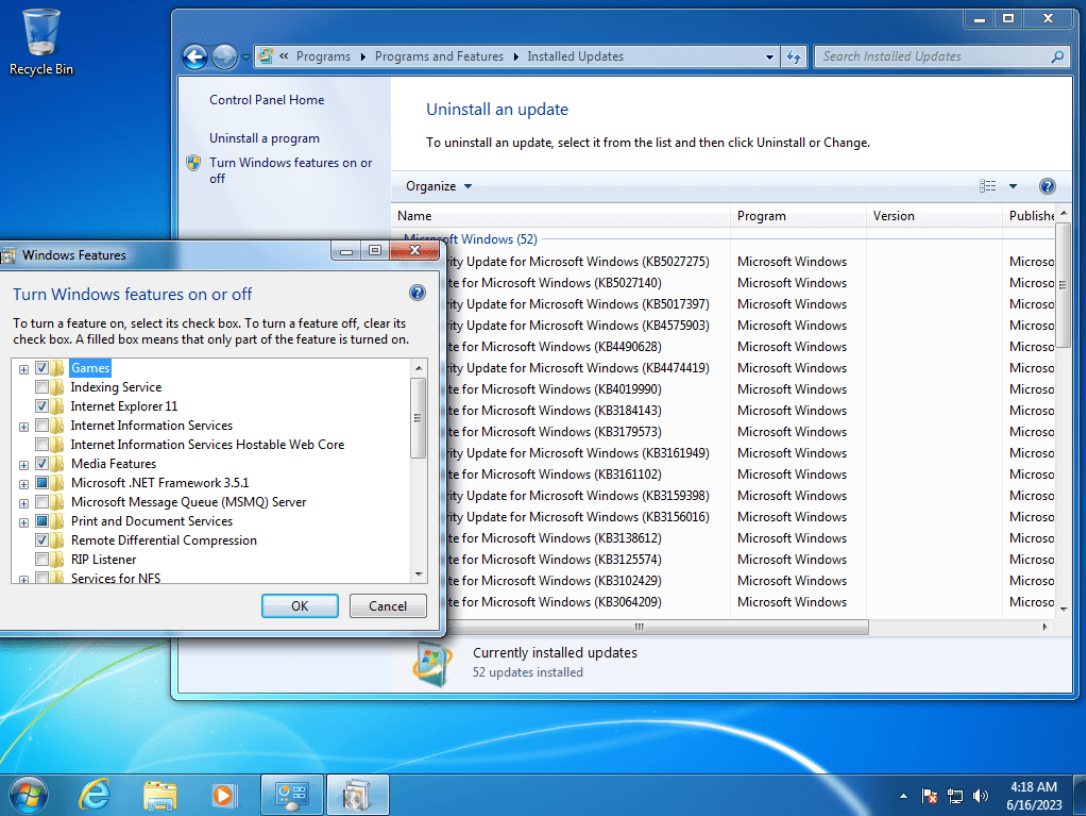Open help in Windows Features dialog
This screenshot has width=1086, height=816.
[x=417, y=293]
